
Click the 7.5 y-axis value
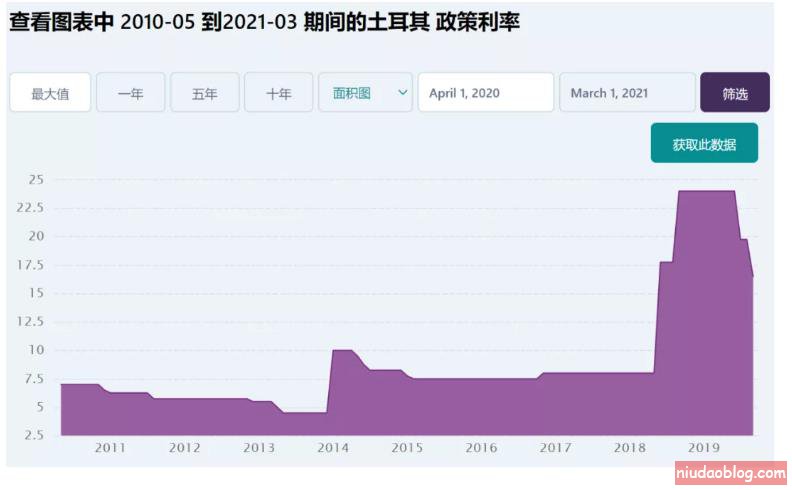point(34,378)
